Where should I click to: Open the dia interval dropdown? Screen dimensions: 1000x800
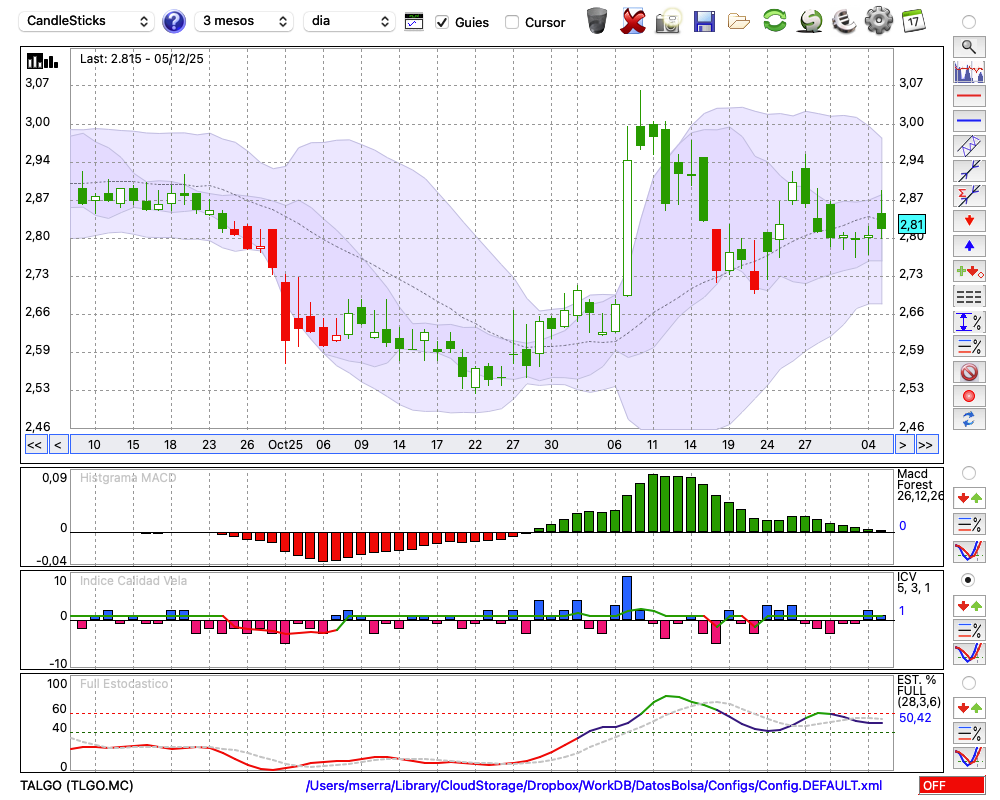point(350,21)
